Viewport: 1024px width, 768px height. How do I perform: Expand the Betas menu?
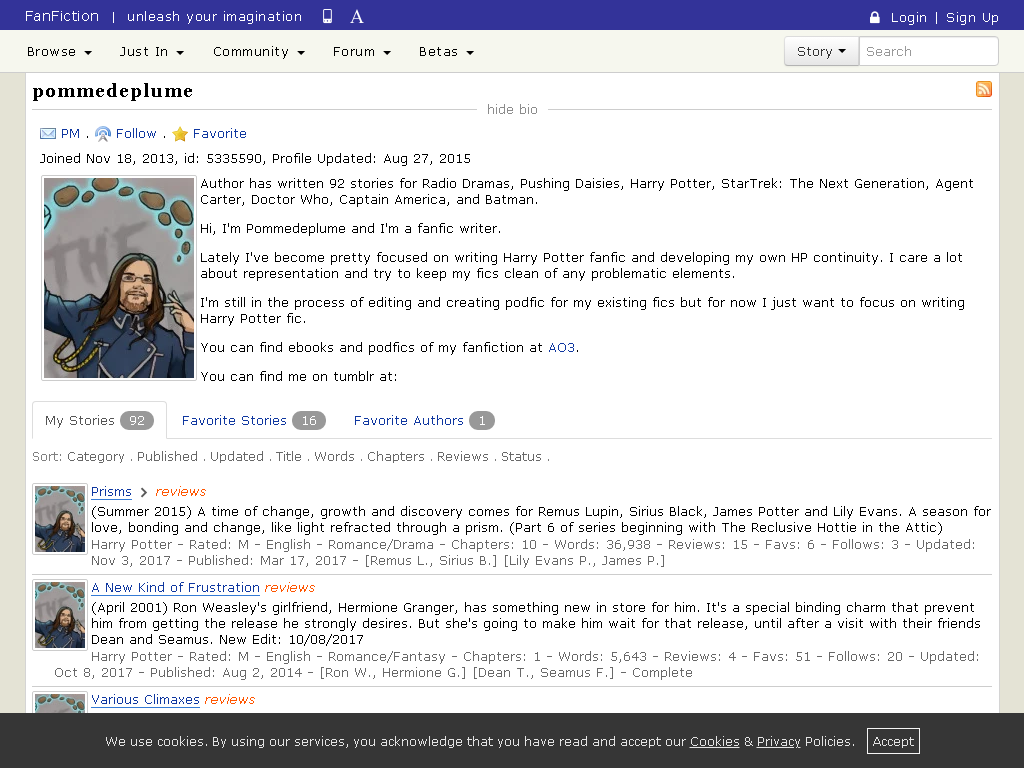click(446, 52)
